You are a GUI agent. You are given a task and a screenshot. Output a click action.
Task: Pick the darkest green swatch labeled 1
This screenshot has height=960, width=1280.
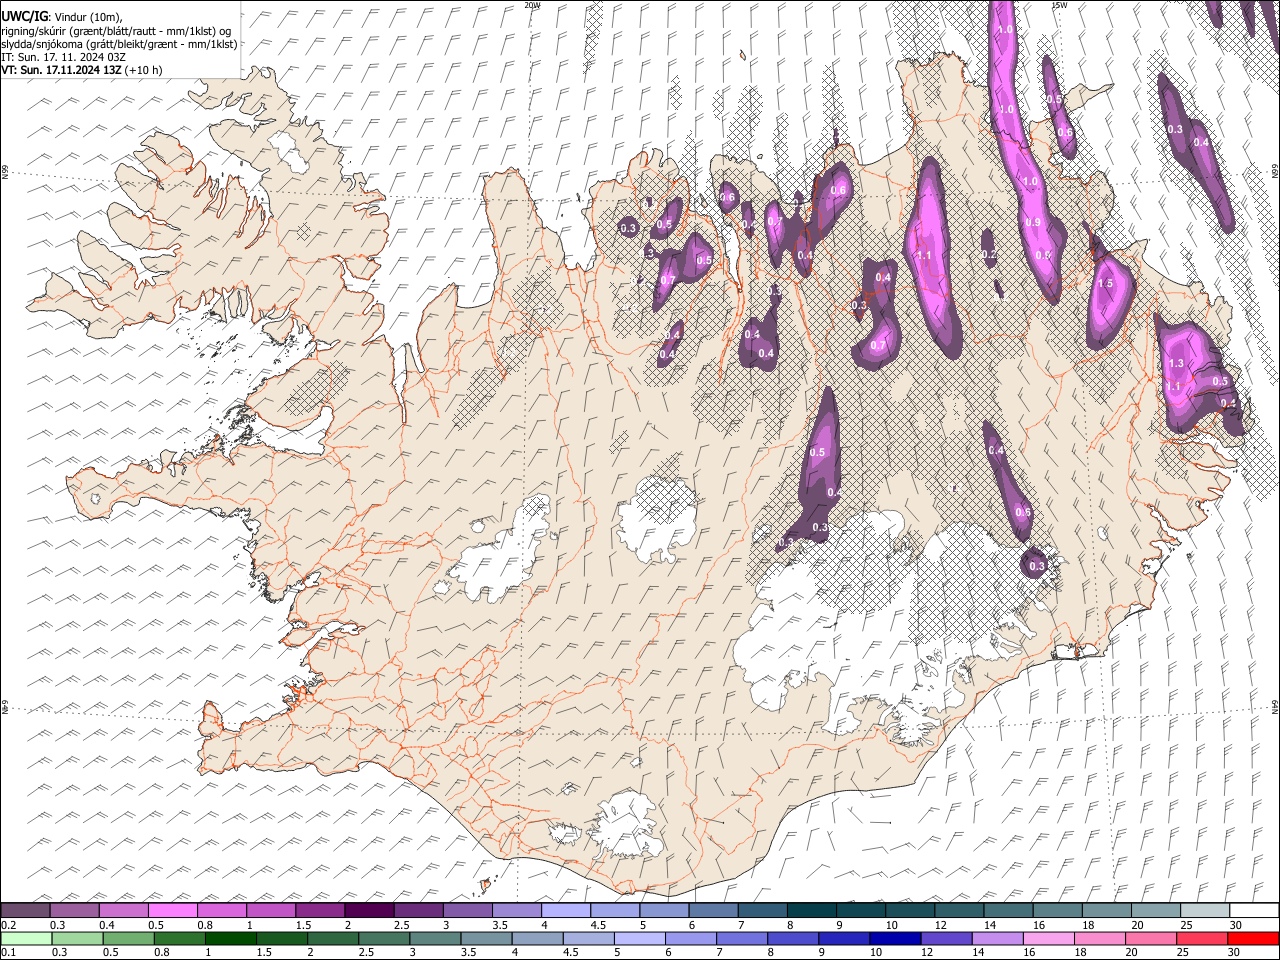click(x=230, y=938)
